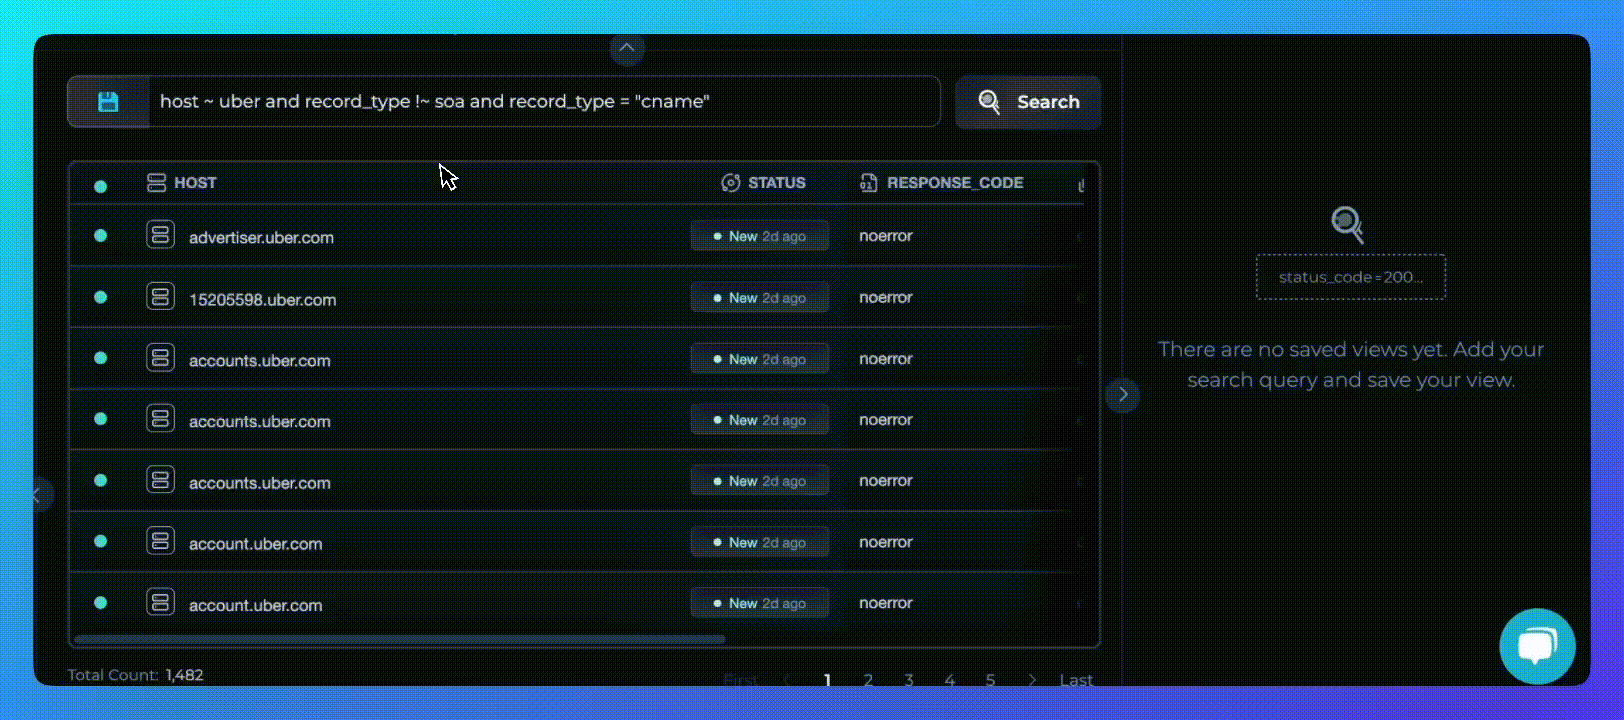Screen dimensions: 1624x720
Task: Jump to the Last results page
Action: coord(1076,680)
